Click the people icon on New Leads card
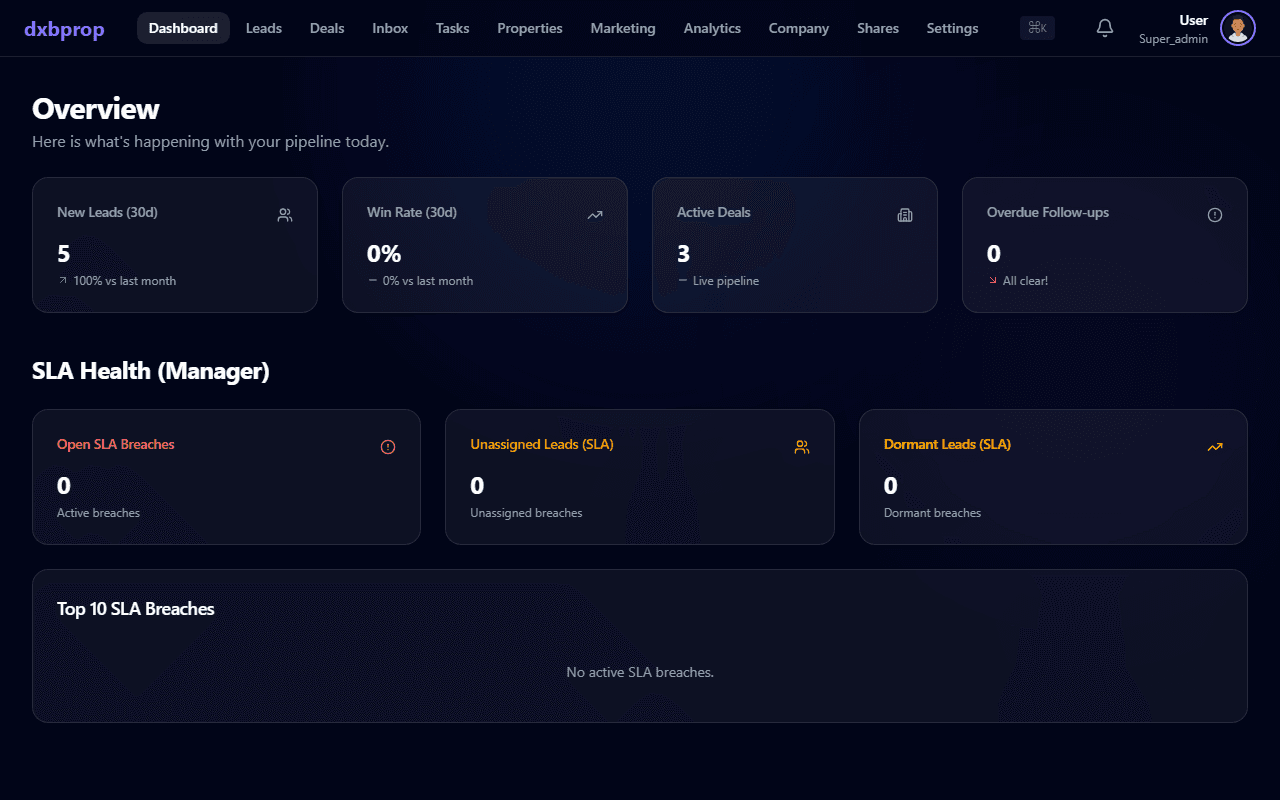 285,215
